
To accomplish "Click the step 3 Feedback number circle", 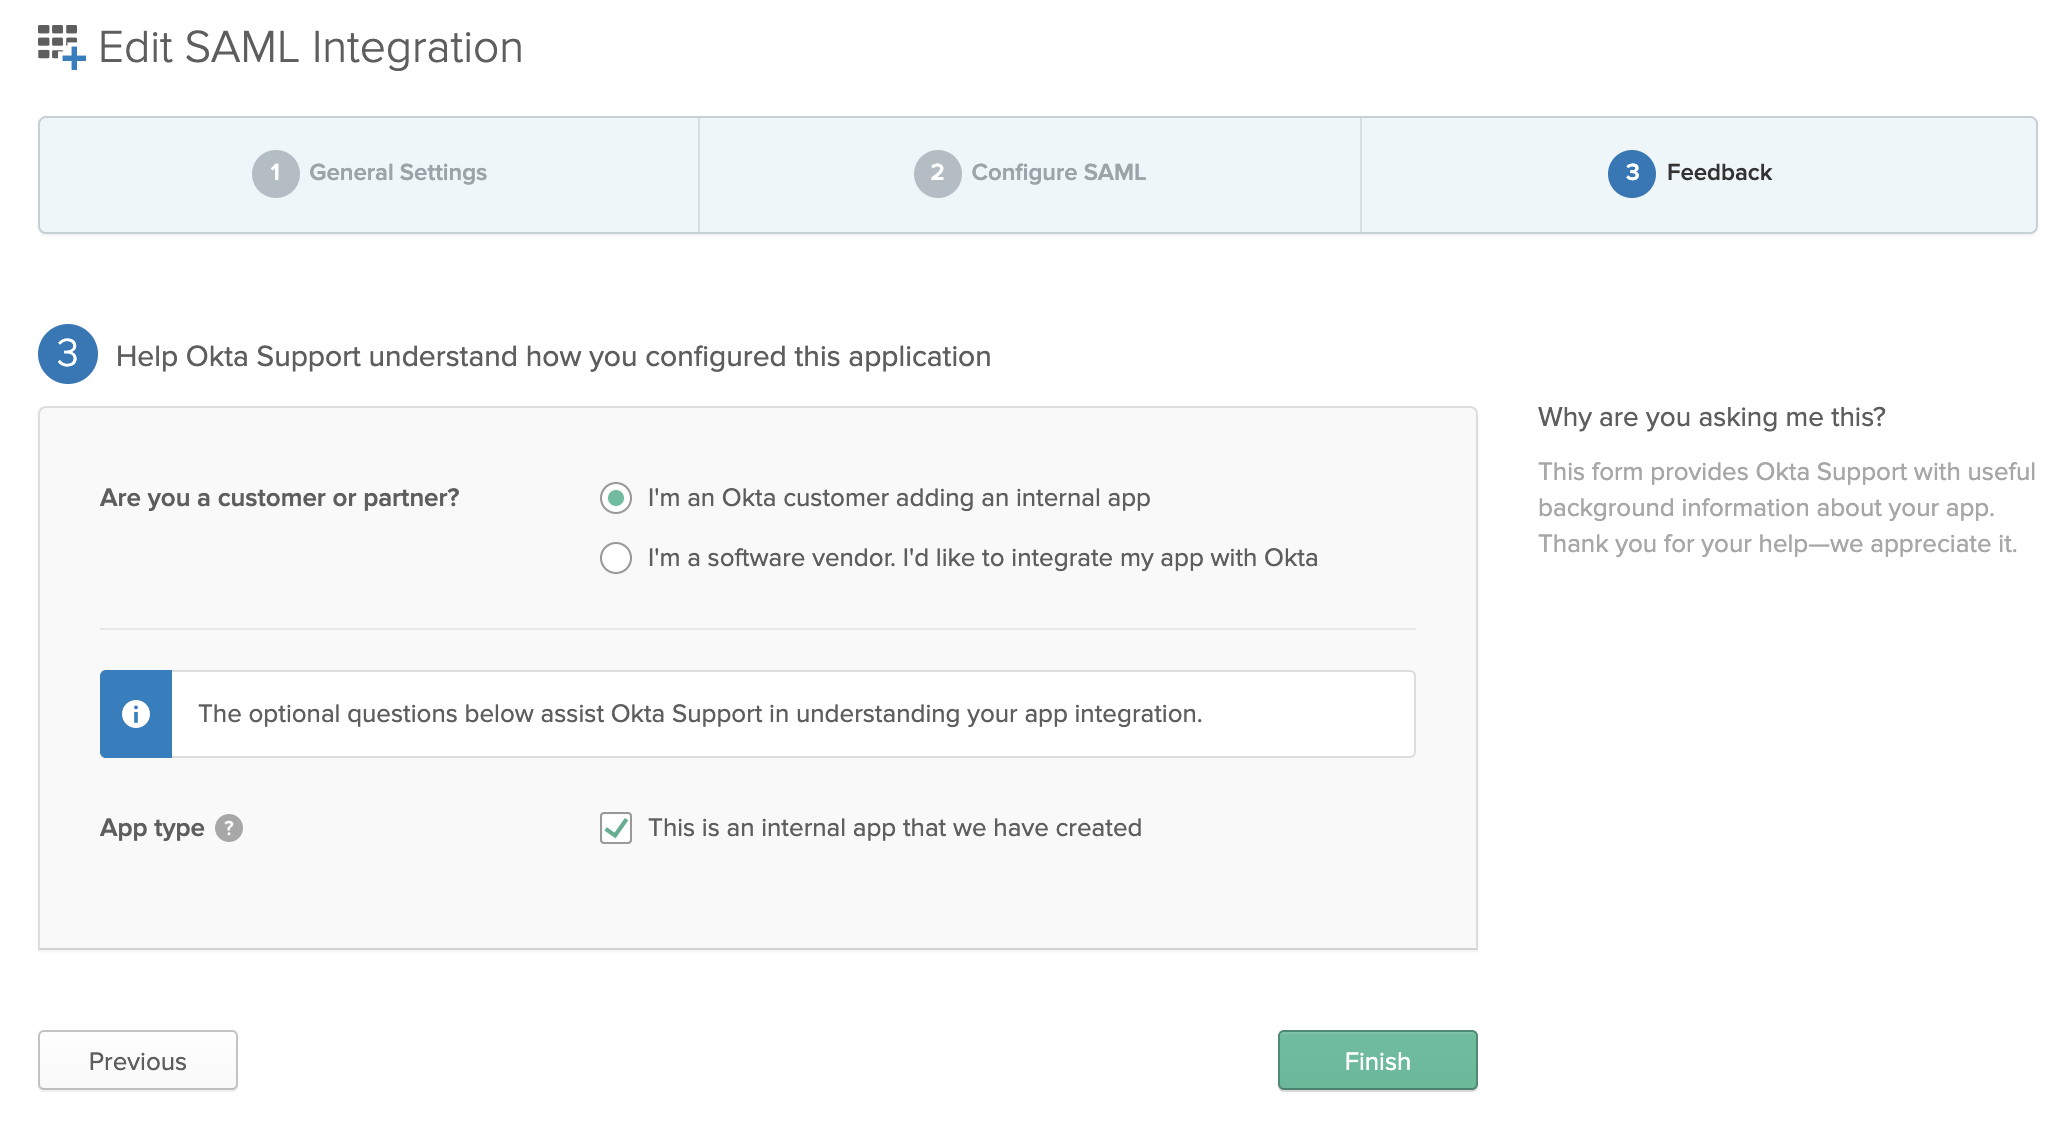I will pos(1632,173).
